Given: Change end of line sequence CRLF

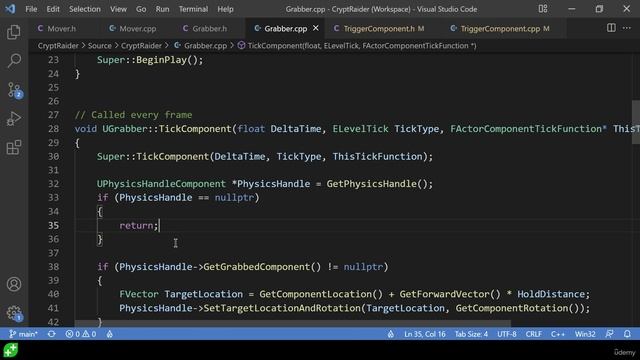Looking at the screenshot, I should point(533,334).
